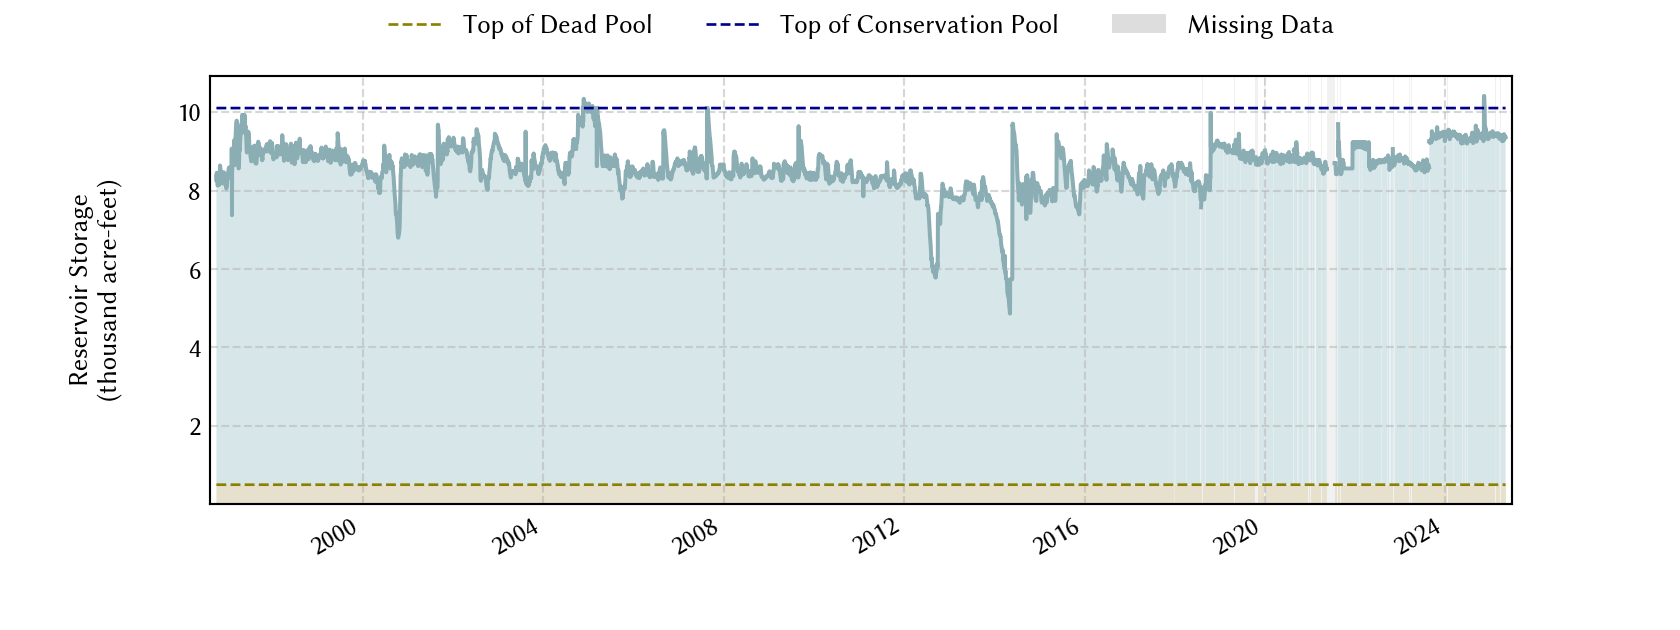This screenshot has width=1680, height=630.
Task: Click the blue dashed Conservation Pool legend line
Action: click(733, 25)
